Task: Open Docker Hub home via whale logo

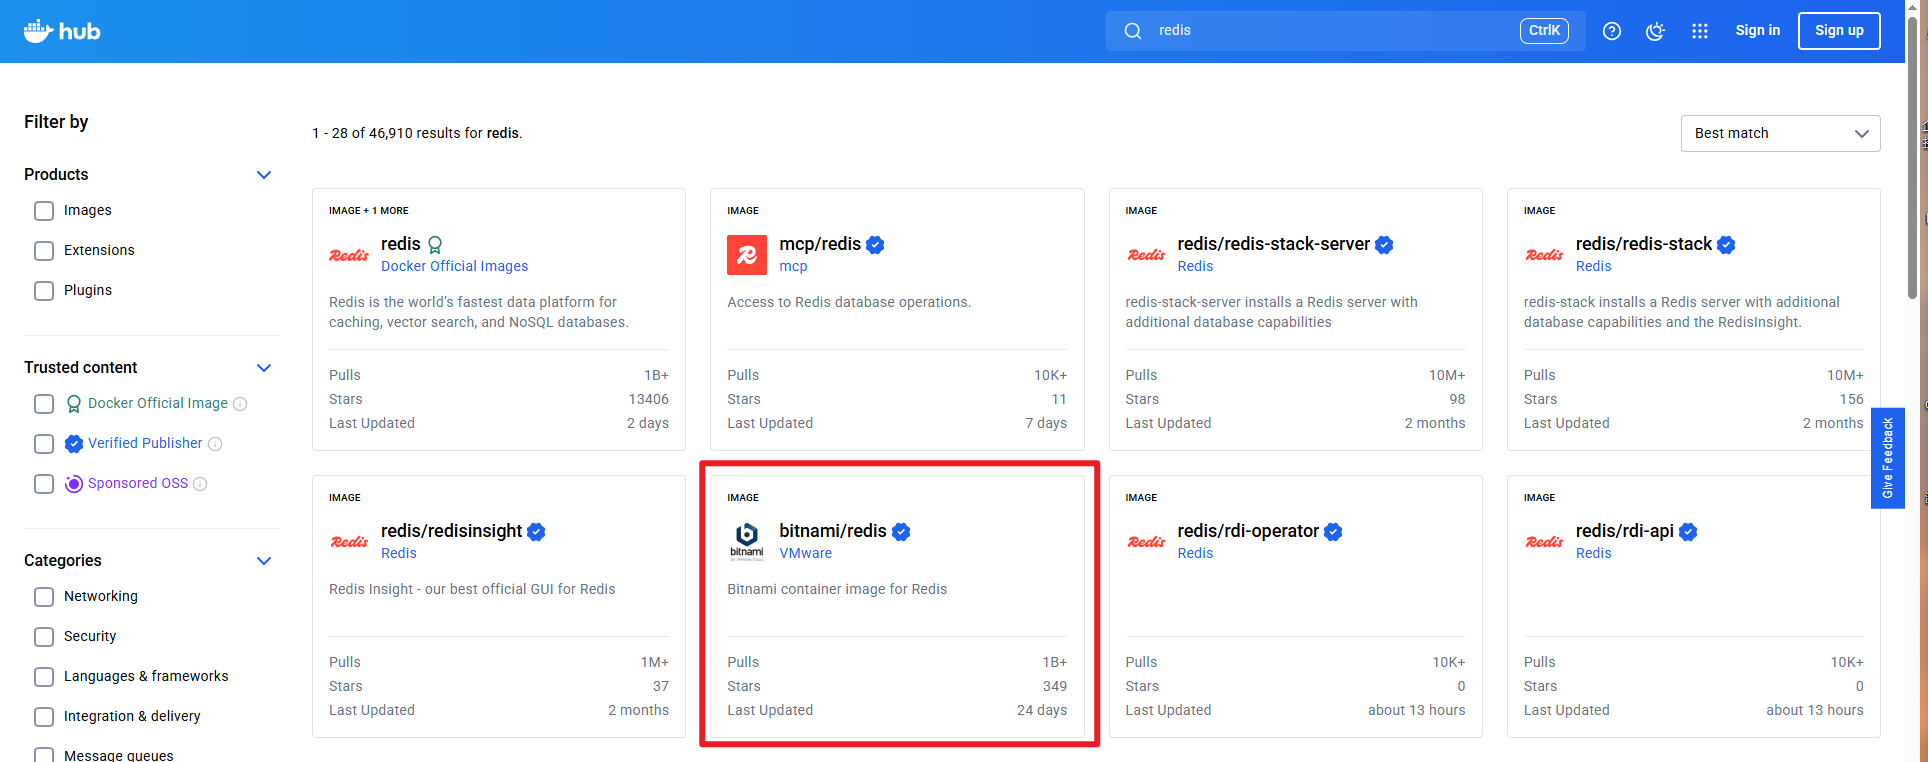Action: 62,31
